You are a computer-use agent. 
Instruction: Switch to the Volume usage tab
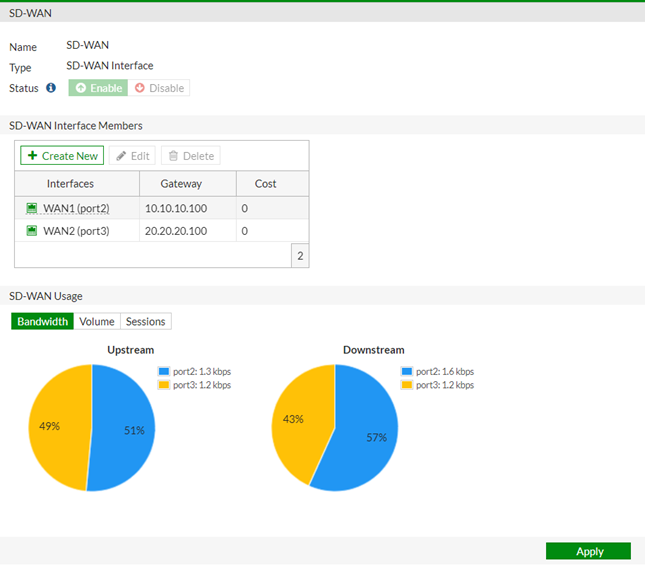pyautogui.click(x=97, y=321)
